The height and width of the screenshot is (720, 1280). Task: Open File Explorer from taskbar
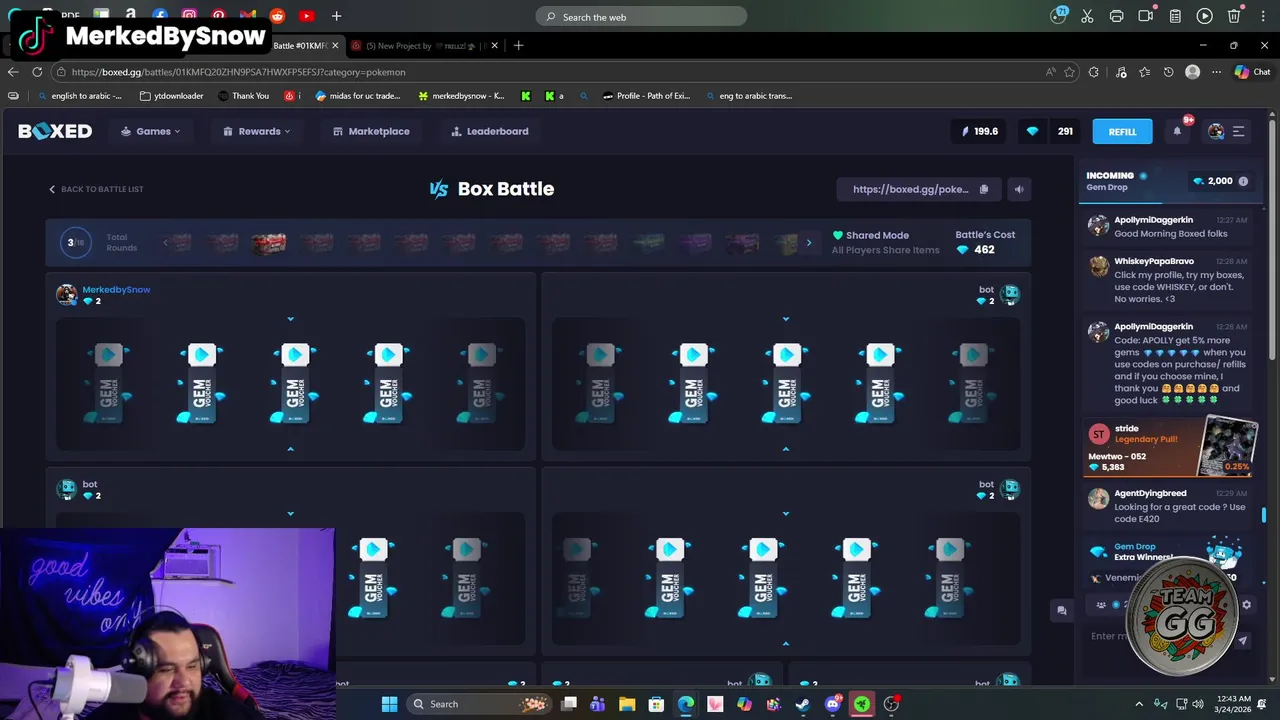(627, 704)
